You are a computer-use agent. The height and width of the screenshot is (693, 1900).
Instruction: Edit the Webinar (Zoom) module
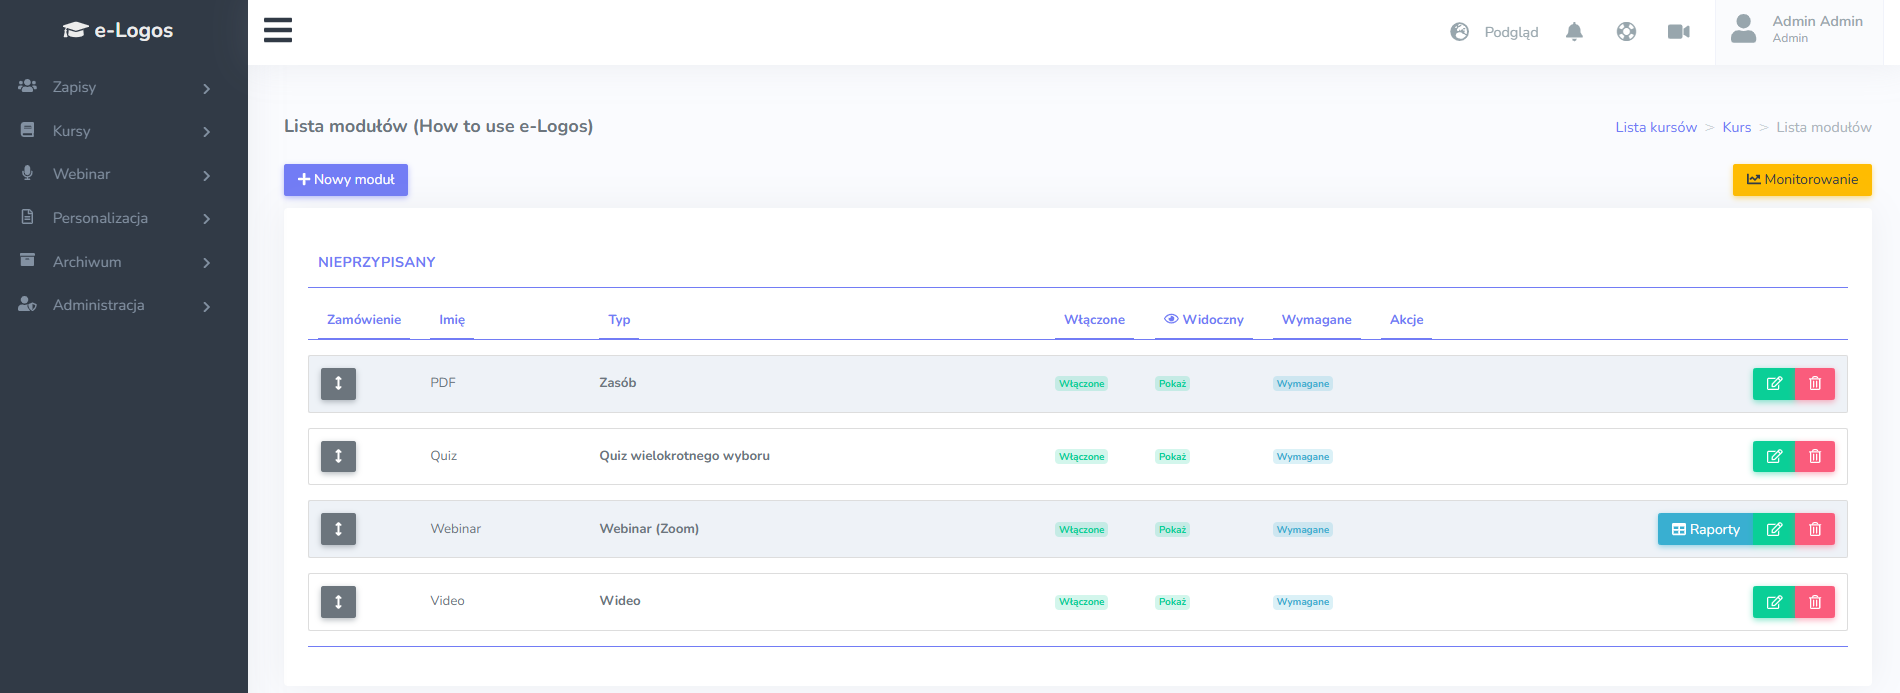(x=1774, y=530)
